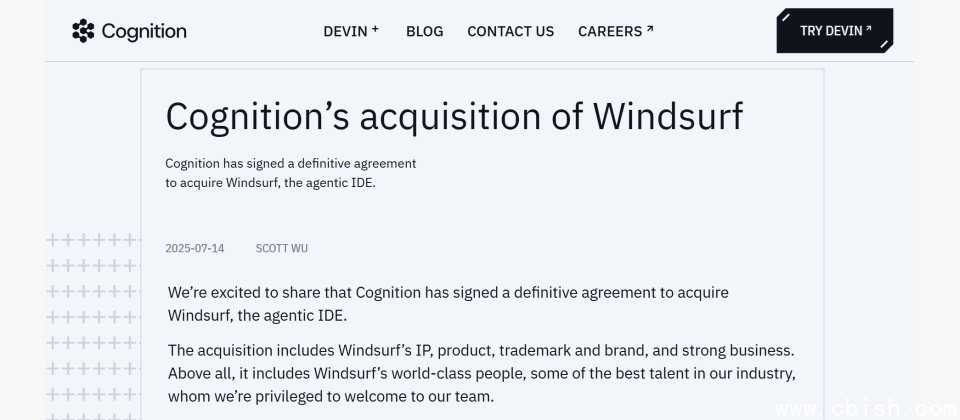The height and width of the screenshot is (420, 960).
Task: Click the Cognition hexagon cluster logo icon
Action: pos(83,31)
